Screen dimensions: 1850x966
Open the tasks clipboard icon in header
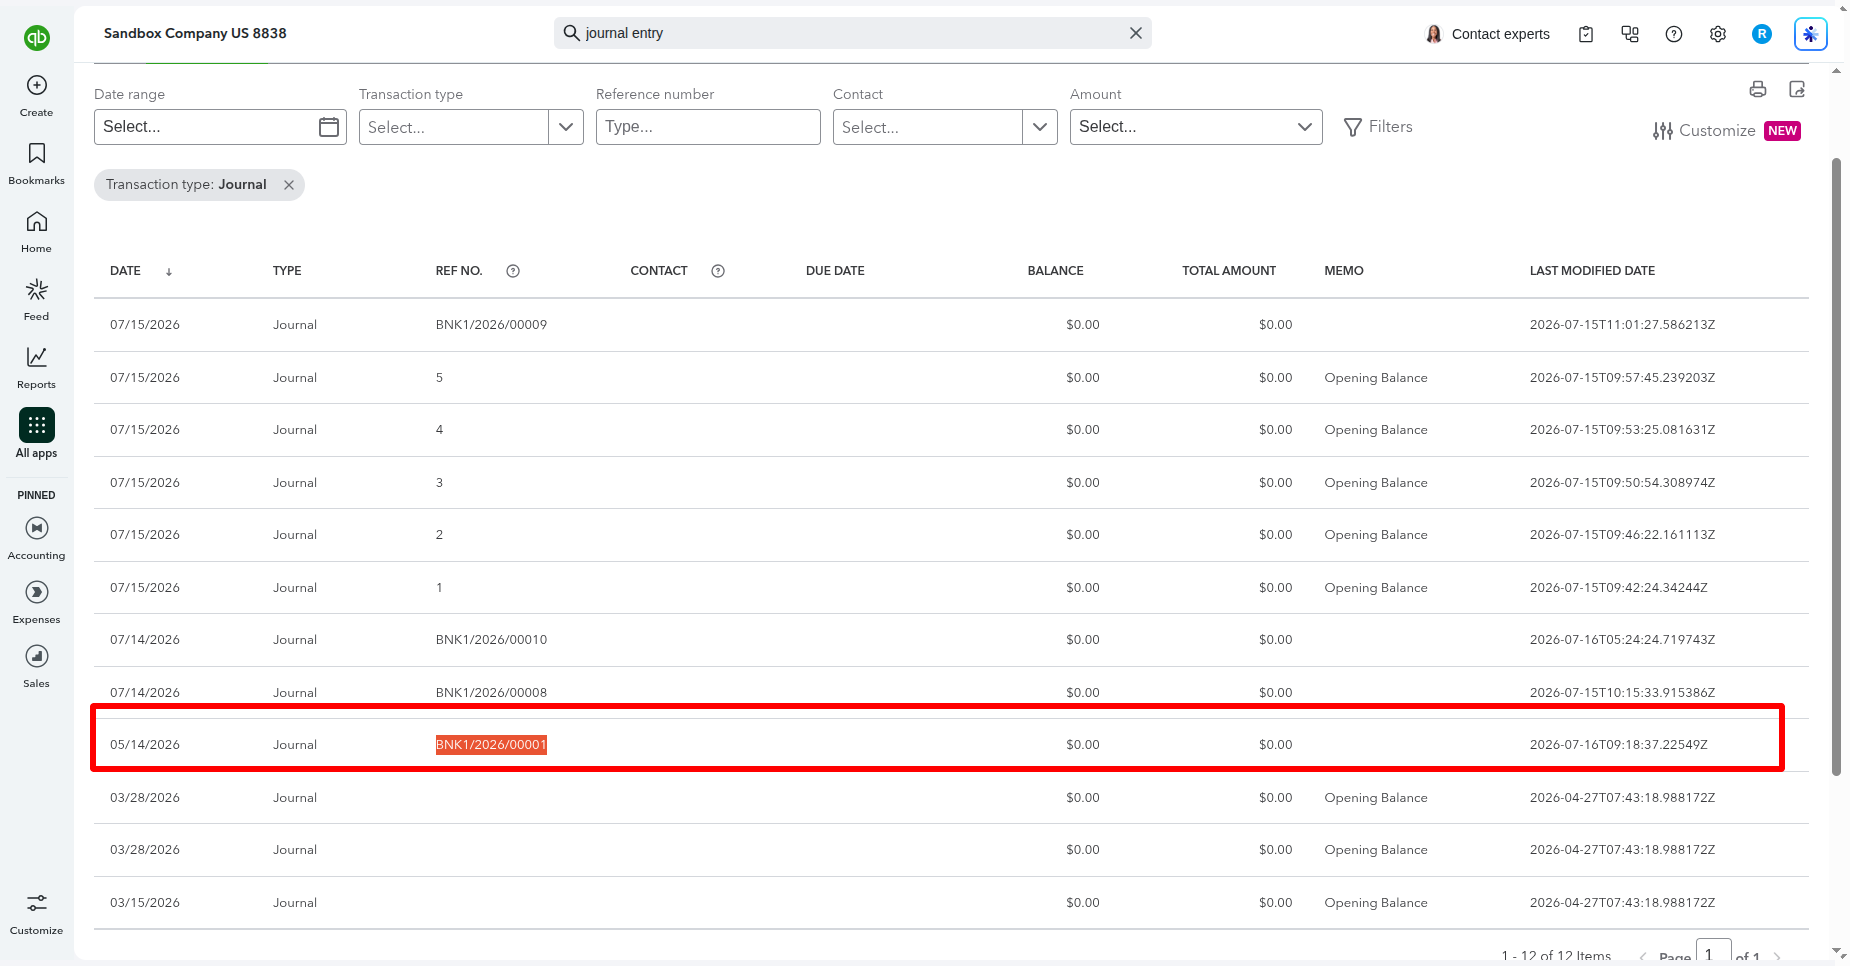coord(1586,34)
